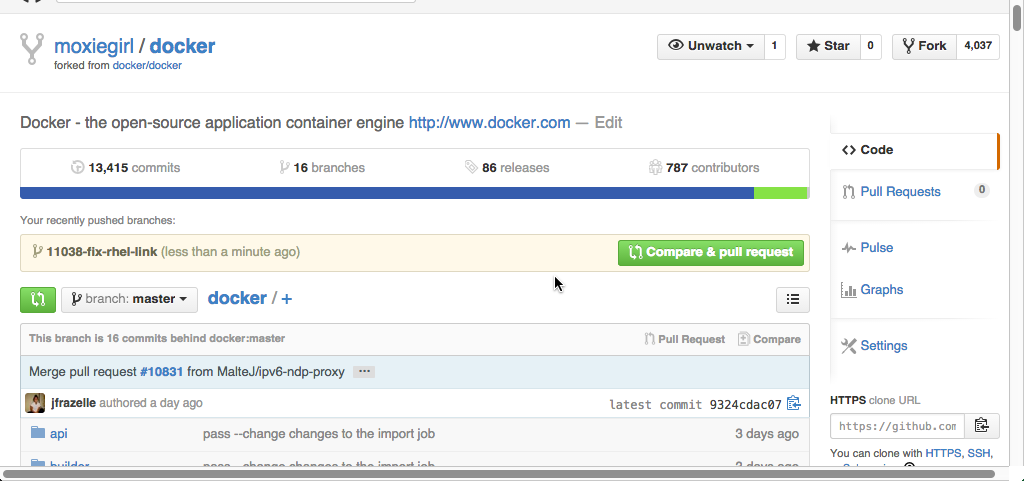Click the language breakdown color bar
The width and height of the screenshot is (1024, 481).
pos(414,193)
